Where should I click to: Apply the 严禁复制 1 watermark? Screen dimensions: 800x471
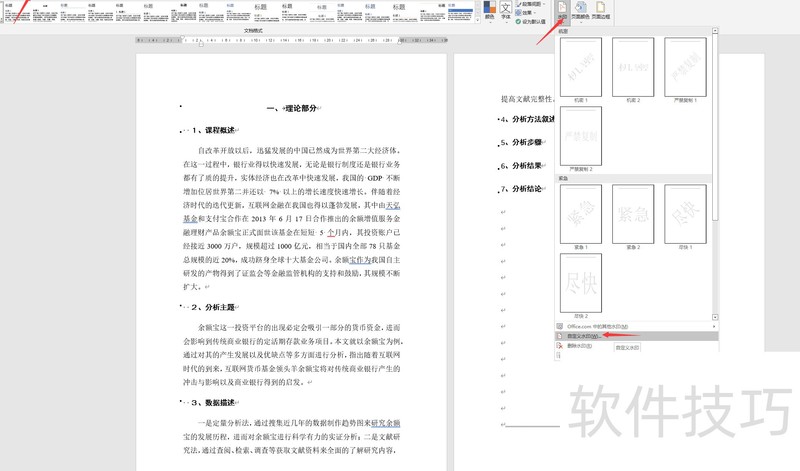coord(685,68)
